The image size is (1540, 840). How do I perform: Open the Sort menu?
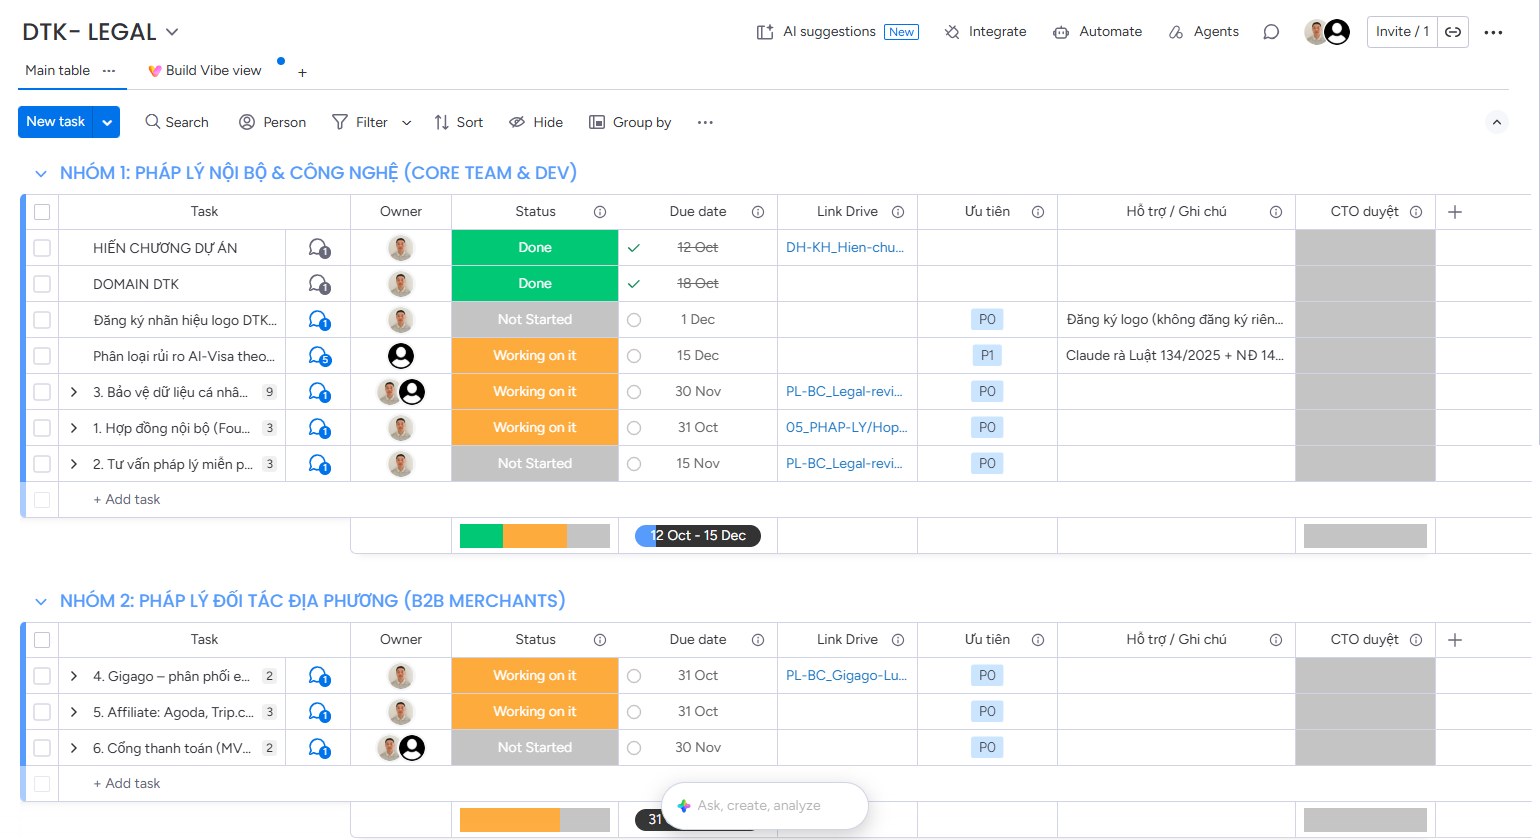(458, 122)
